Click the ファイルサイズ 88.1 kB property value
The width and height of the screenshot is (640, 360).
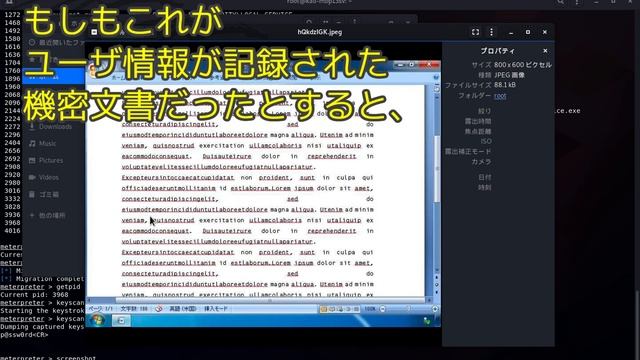click(x=504, y=85)
